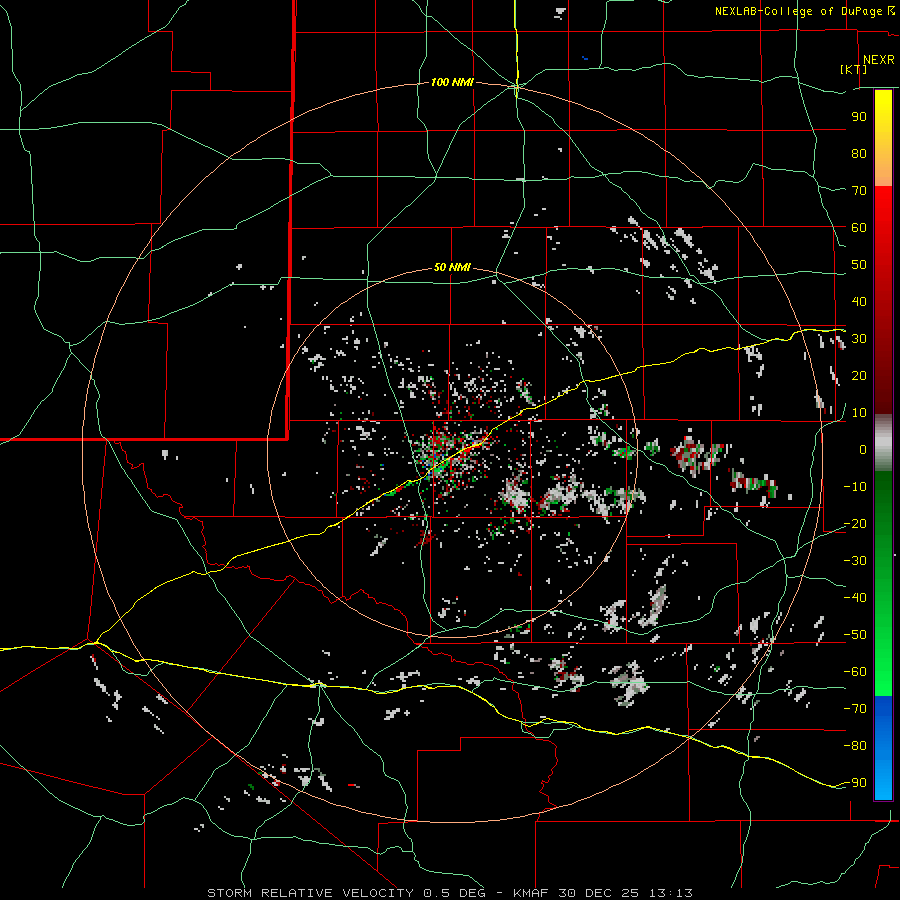This screenshot has height=900, width=900.
Task: Click the positive 90 knot scale label
Action: [859, 117]
